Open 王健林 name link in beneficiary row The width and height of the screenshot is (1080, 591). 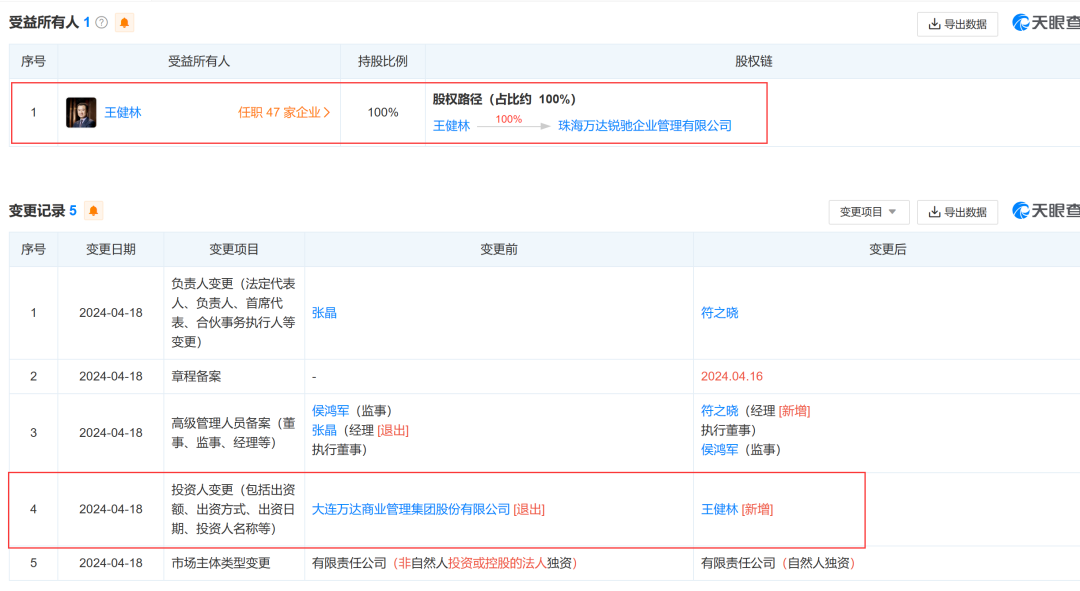pos(123,113)
